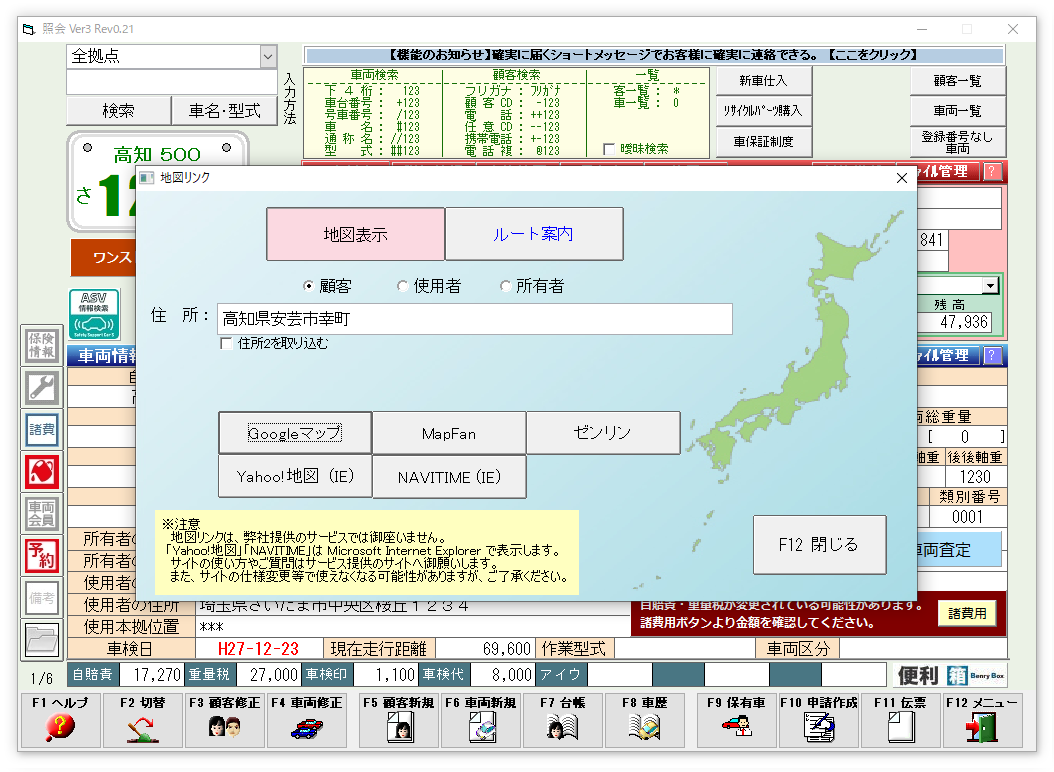1054x772 pixels.
Task: Open 登録番号なし車両 list
Action: 958,142
